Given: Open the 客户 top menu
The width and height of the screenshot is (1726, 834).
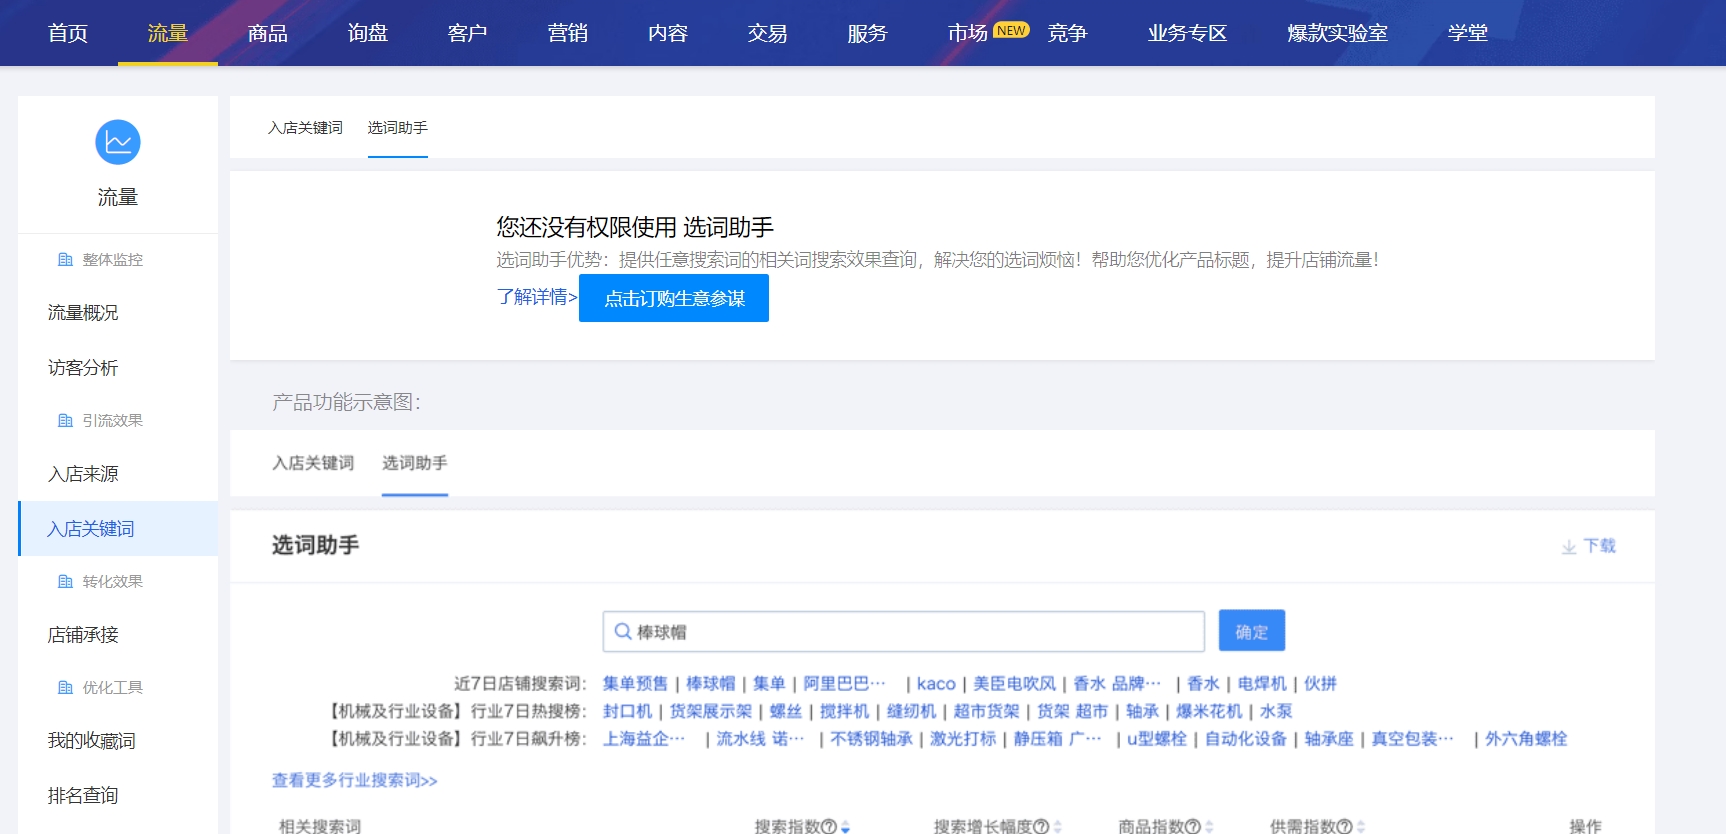Looking at the screenshot, I should coord(468,33).
